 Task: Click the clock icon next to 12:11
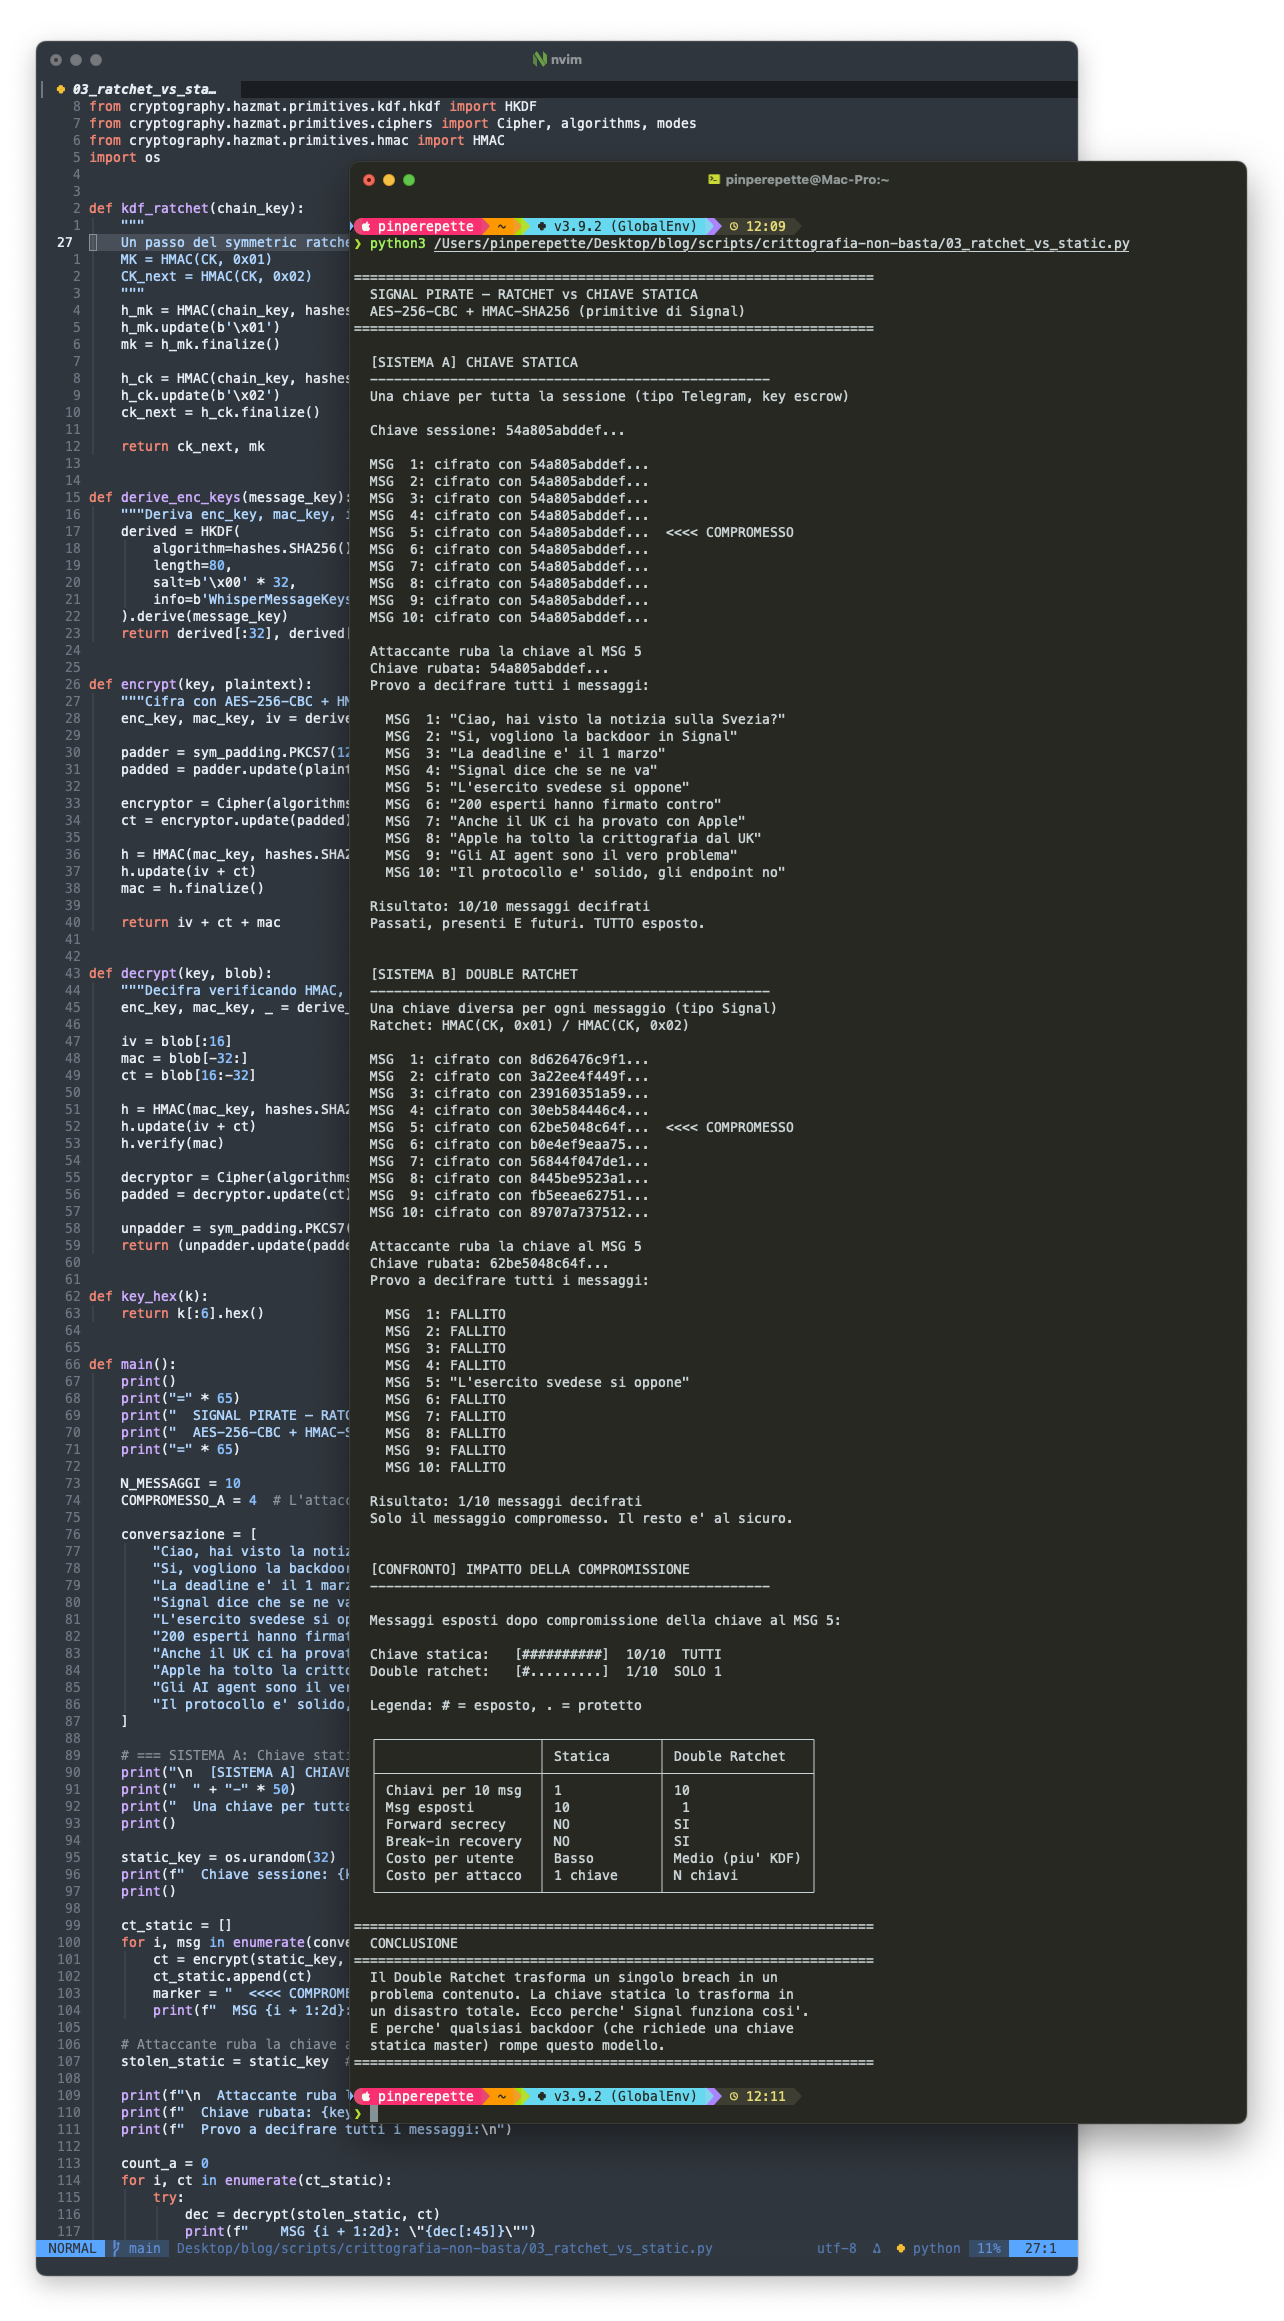733,2096
